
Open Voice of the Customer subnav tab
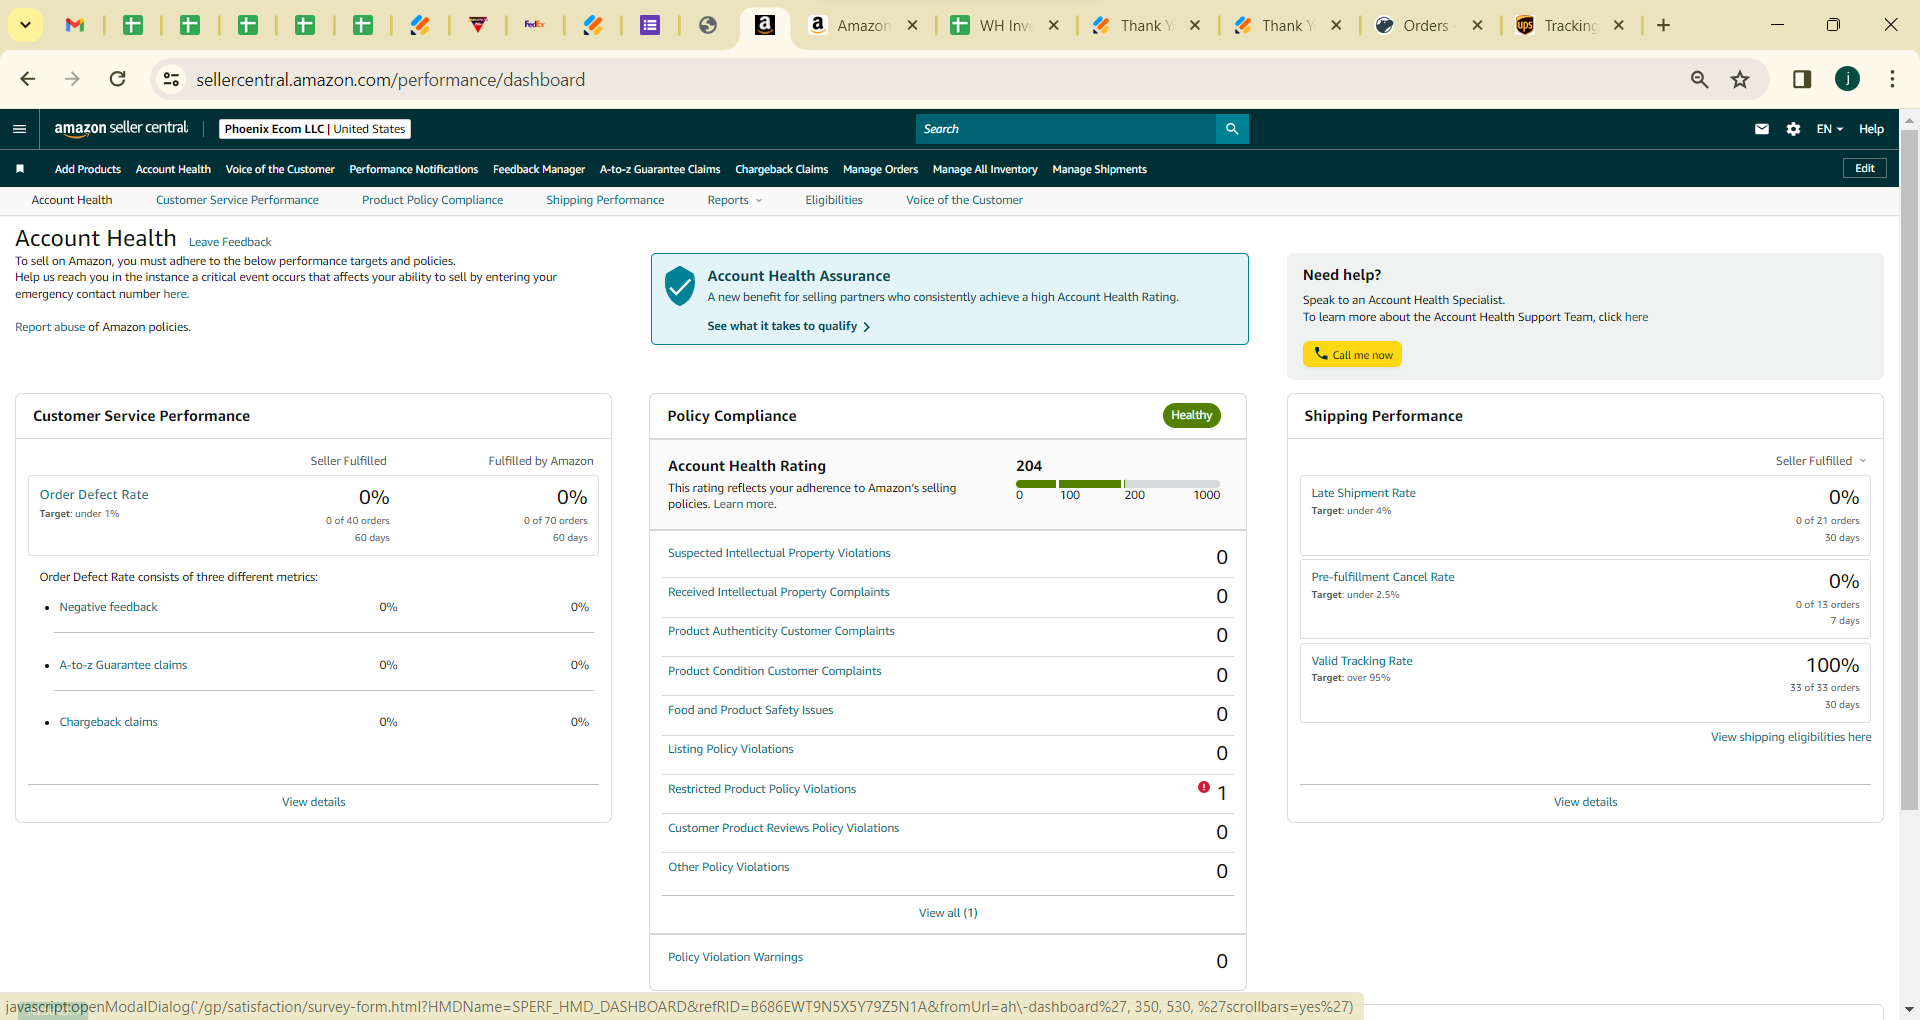click(x=964, y=200)
